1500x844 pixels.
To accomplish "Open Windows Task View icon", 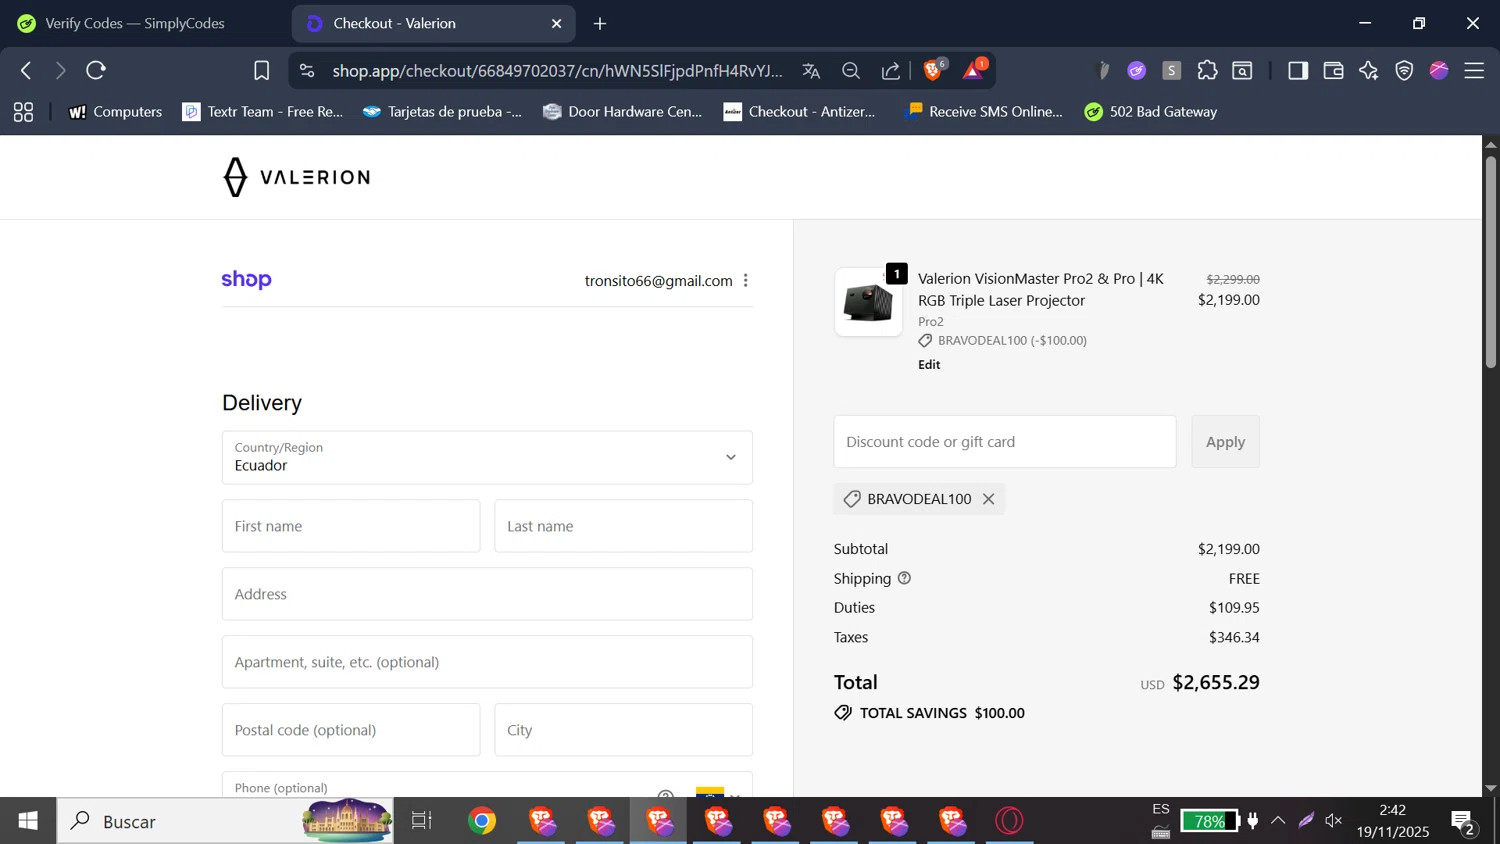I will point(422,821).
